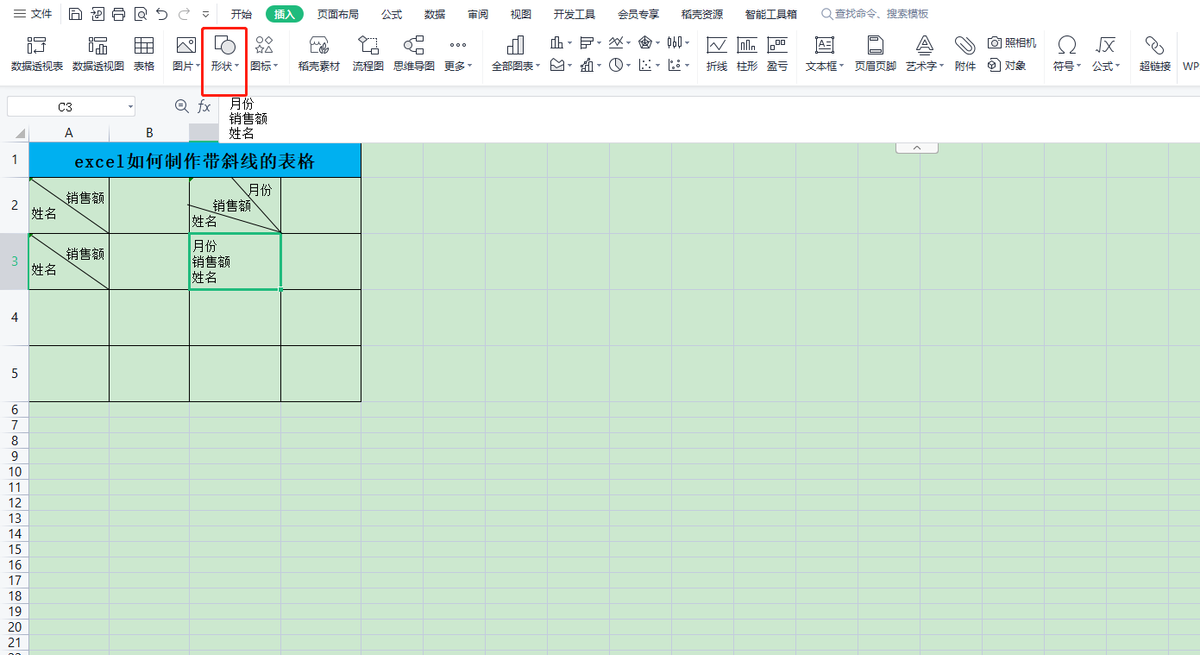The height and width of the screenshot is (655, 1200).
Task: Insert a 思维导图 mind map
Action: point(413,54)
